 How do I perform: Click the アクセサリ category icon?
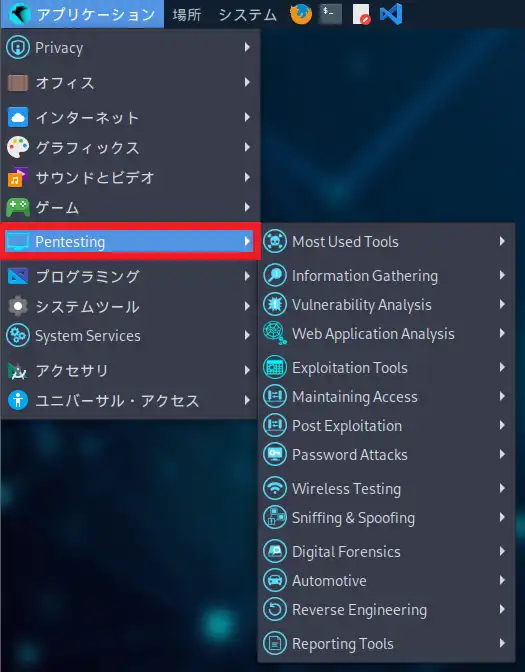click(18, 371)
